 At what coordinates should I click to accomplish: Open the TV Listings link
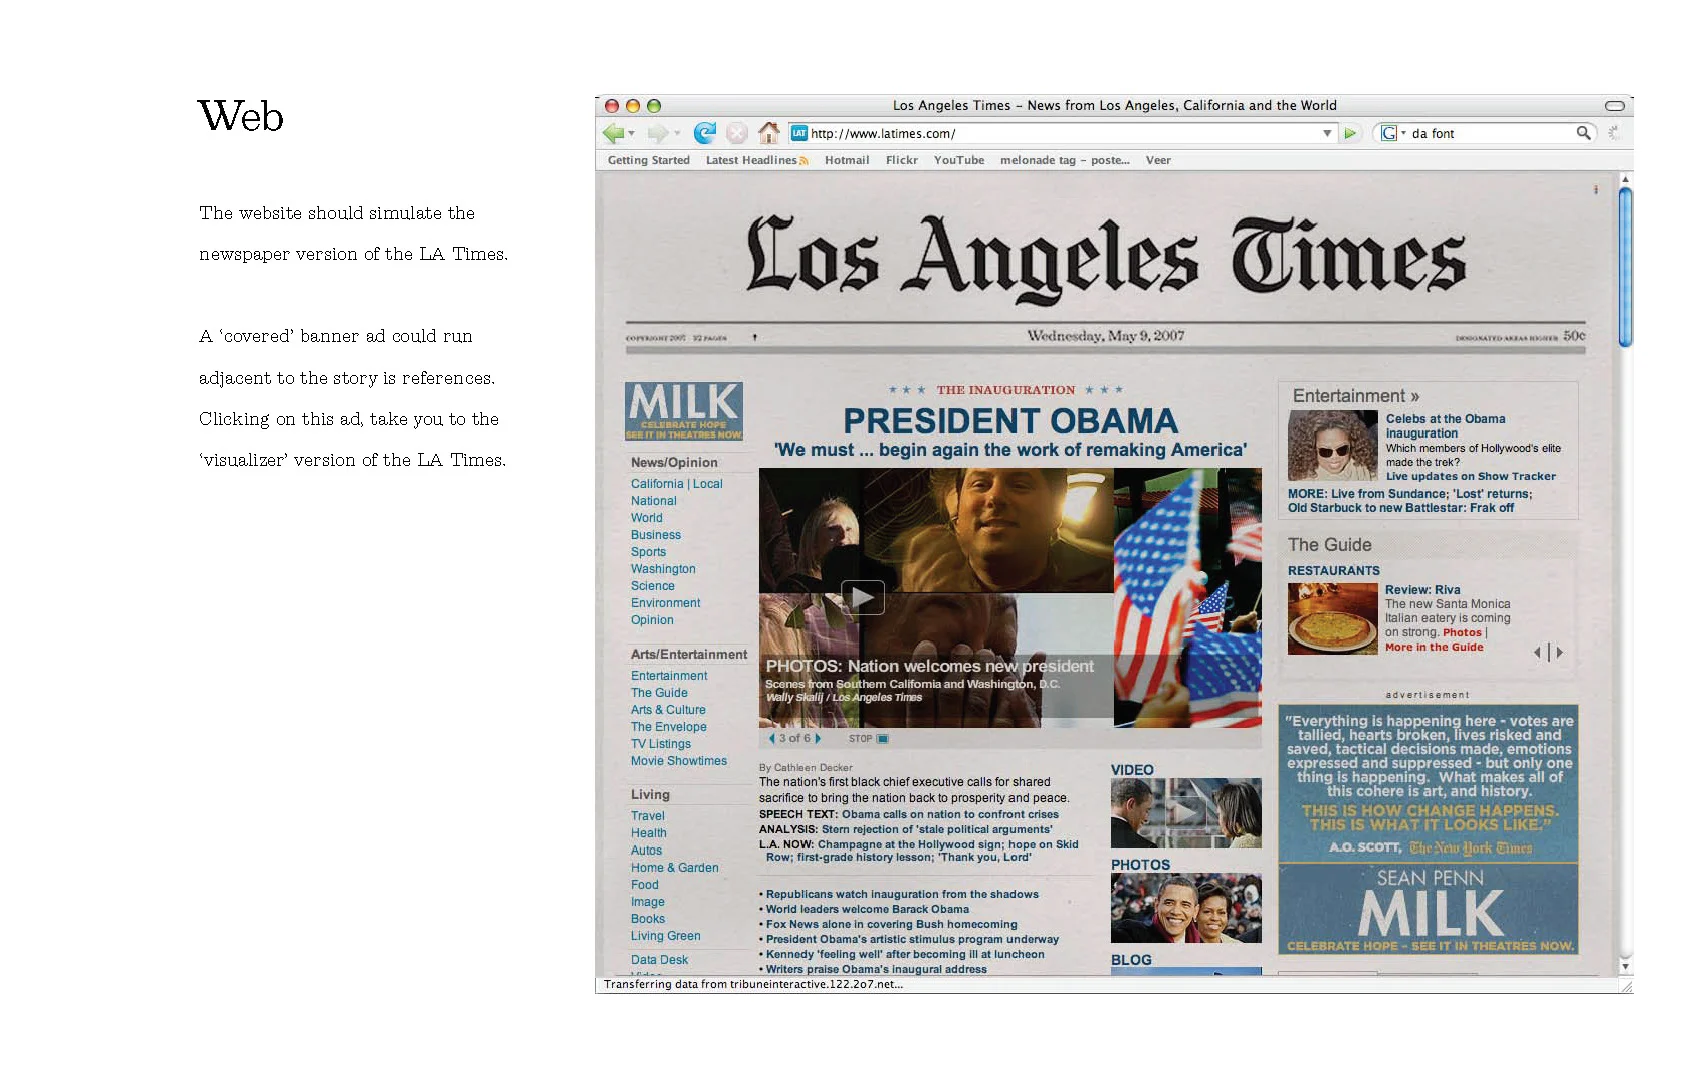(660, 744)
